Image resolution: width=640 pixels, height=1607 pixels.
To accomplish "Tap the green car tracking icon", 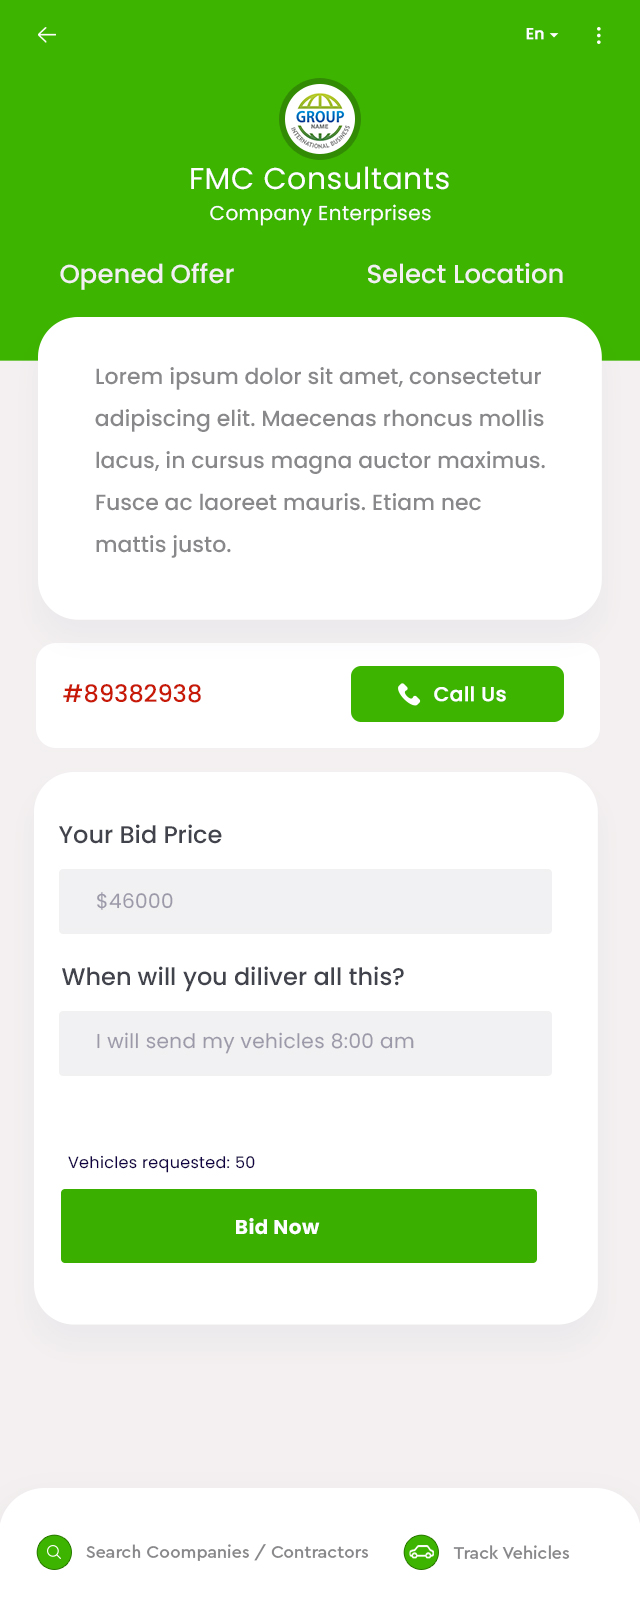I will coord(421,1553).
